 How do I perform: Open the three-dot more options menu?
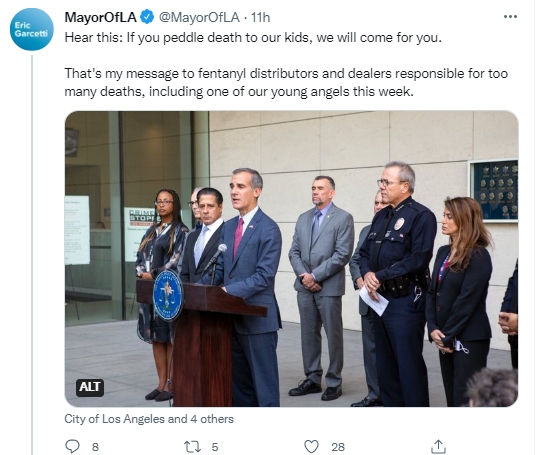510,16
